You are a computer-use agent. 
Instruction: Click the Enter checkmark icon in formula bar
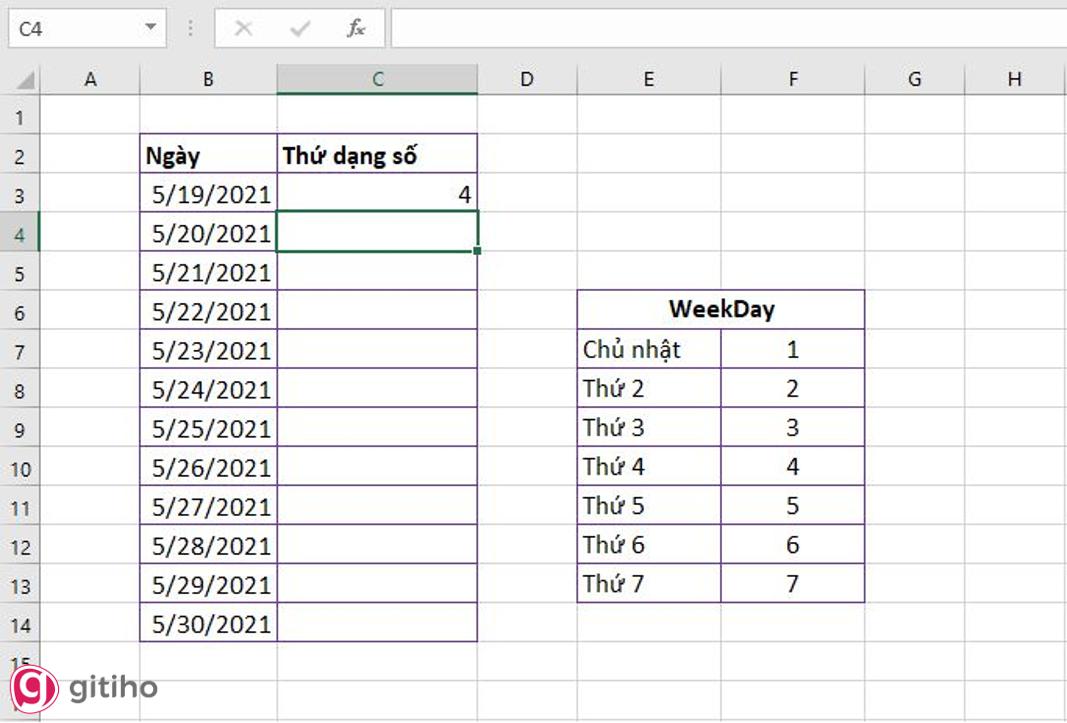click(299, 29)
